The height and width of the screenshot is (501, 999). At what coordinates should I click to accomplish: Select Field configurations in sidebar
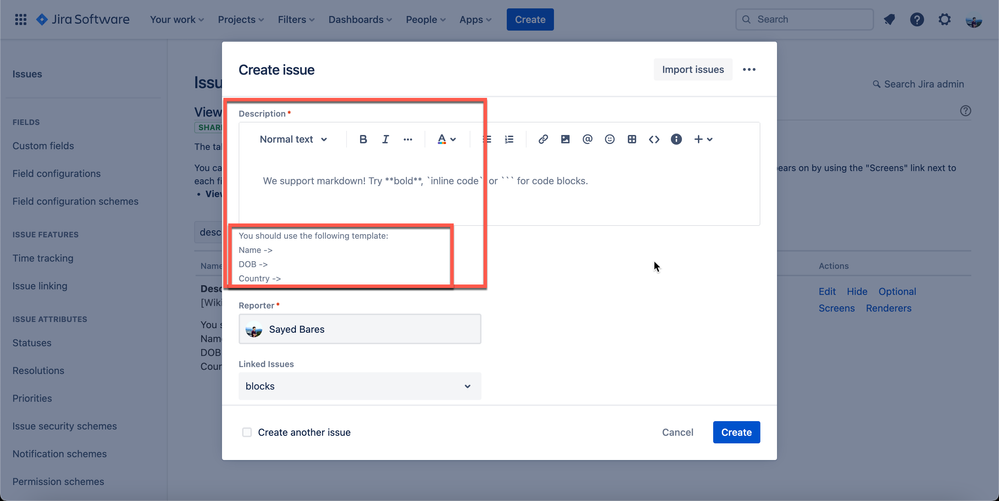click(57, 173)
